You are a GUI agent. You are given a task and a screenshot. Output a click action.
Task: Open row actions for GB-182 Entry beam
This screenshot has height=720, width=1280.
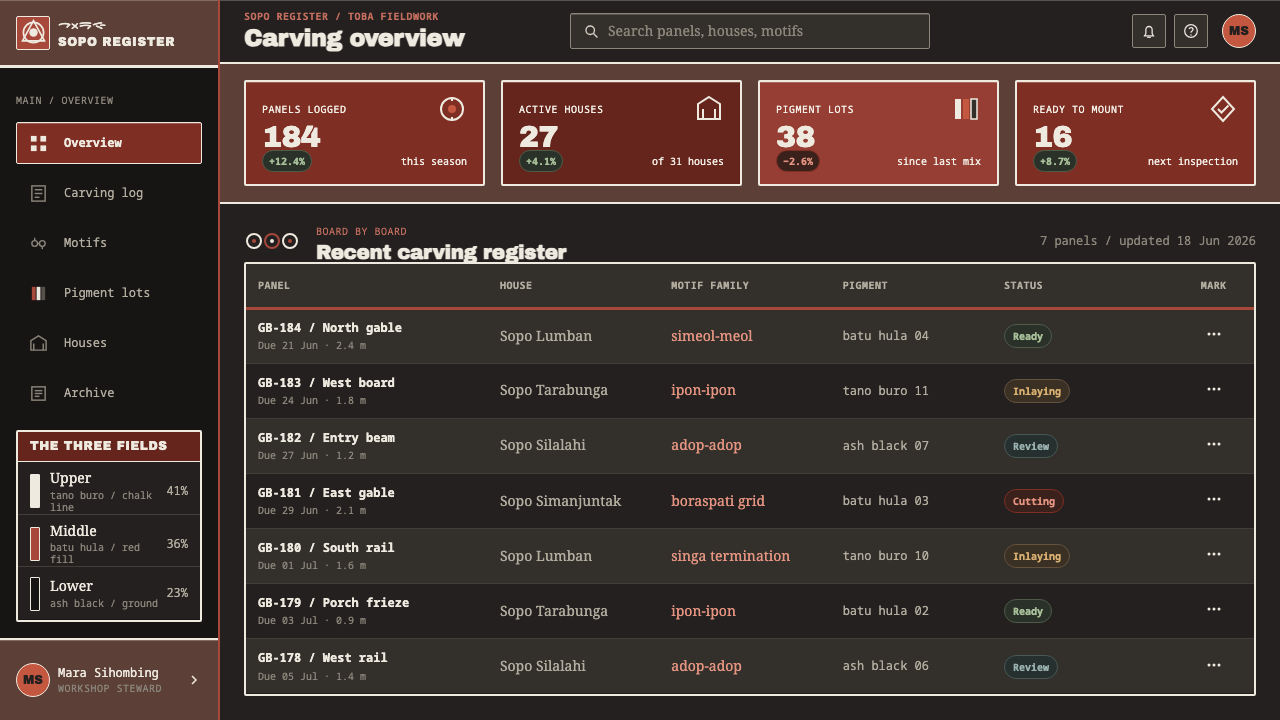click(x=1214, y=445)
